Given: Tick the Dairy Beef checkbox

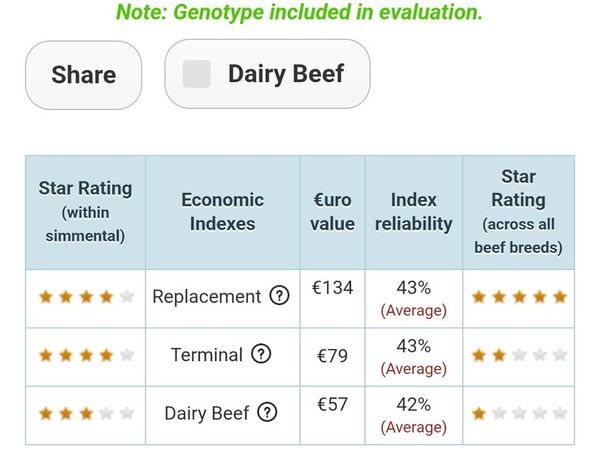Looking at the screenshot, I should 196,74.
